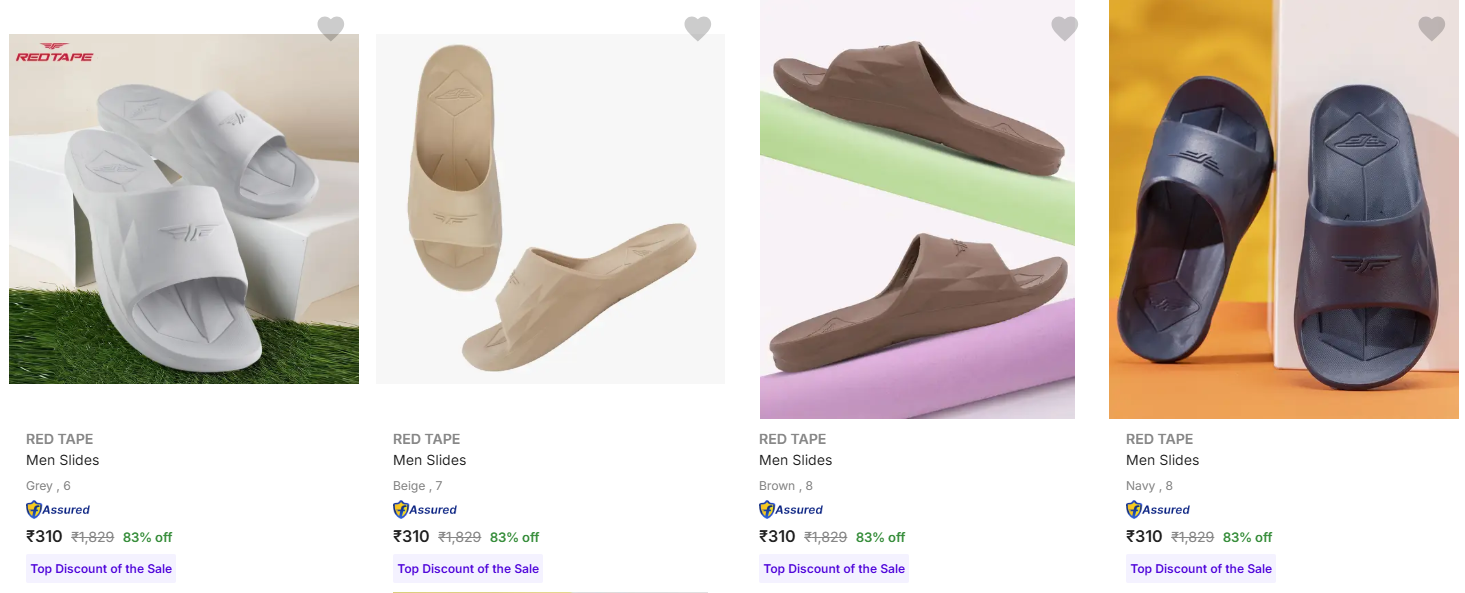Viewport: 1465px width, 593px height.
Task: Open the Men Slides link for grey pair
Action: coord(63,460)
